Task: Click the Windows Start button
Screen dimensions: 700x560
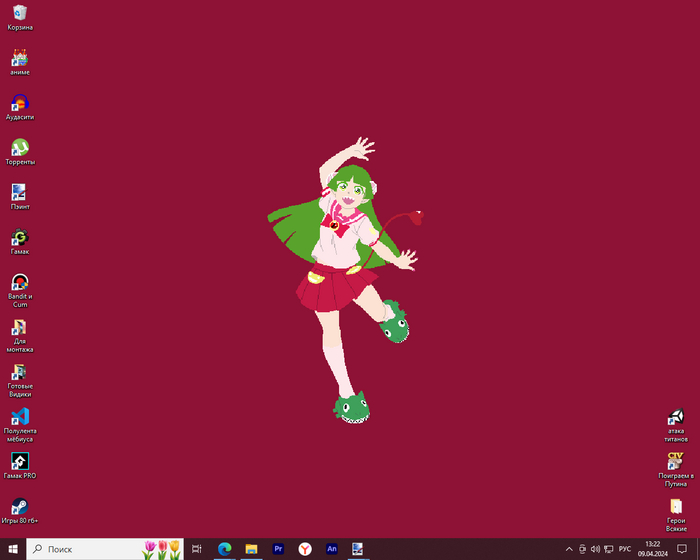Action: pyautogui.click(x=12, y=549)
